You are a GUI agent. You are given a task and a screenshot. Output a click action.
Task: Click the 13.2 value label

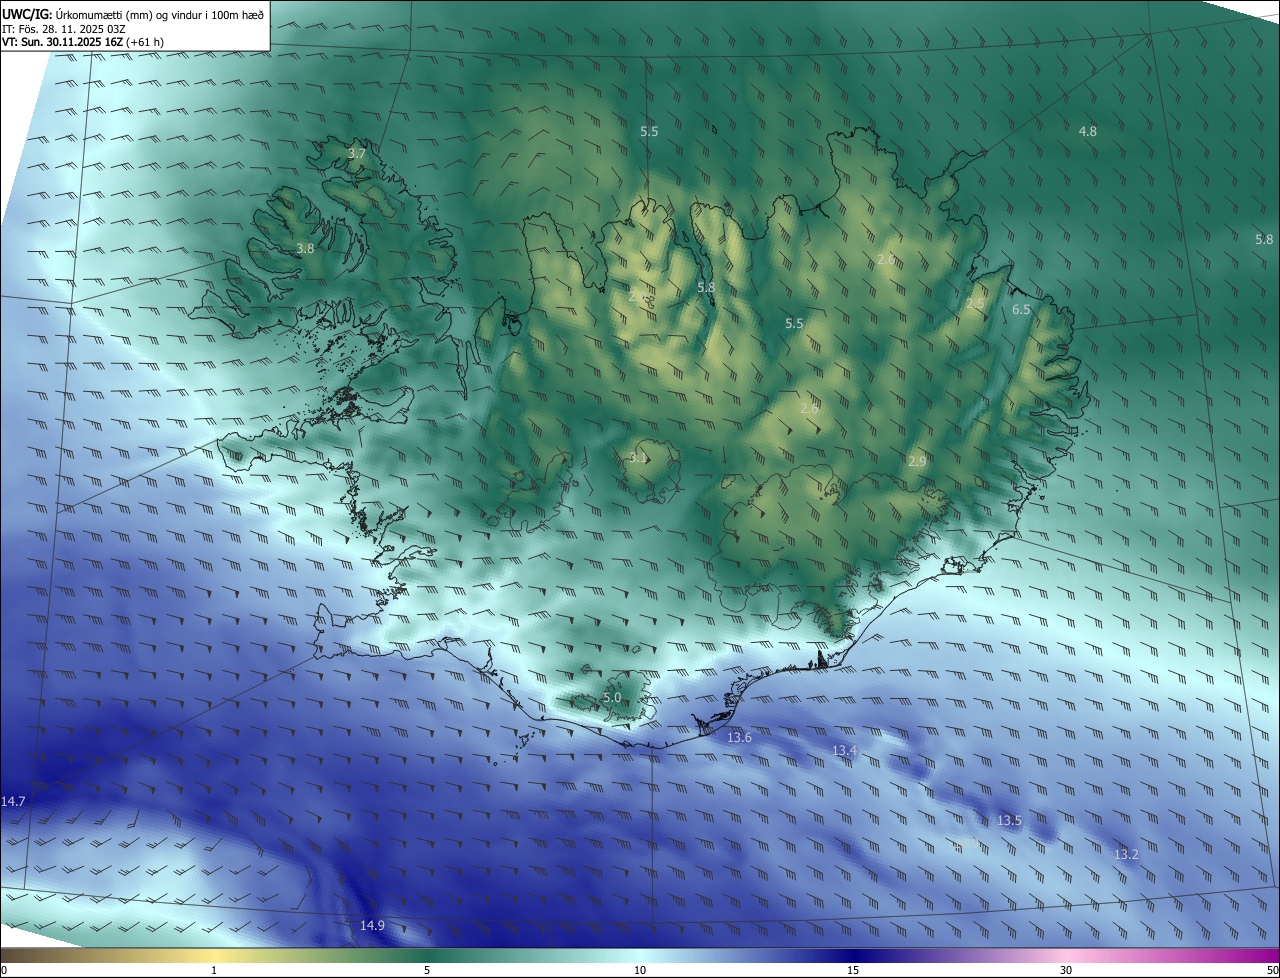click(x=1127, y=854)
